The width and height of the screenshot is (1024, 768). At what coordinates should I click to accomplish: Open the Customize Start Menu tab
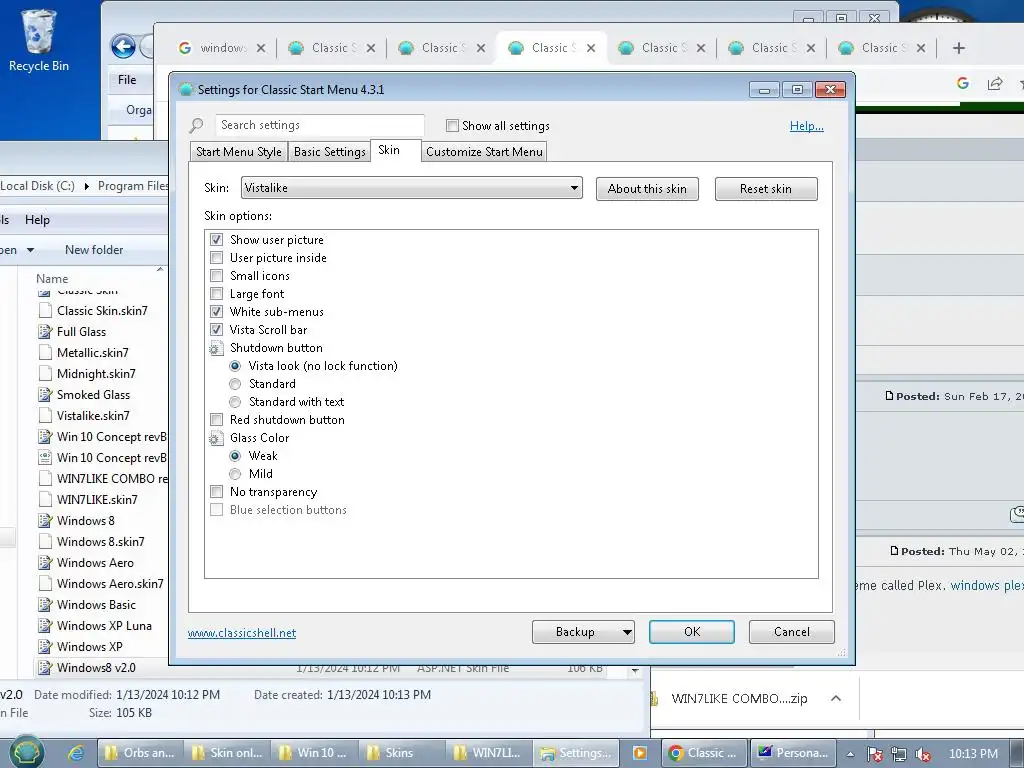tap(484, 152)
